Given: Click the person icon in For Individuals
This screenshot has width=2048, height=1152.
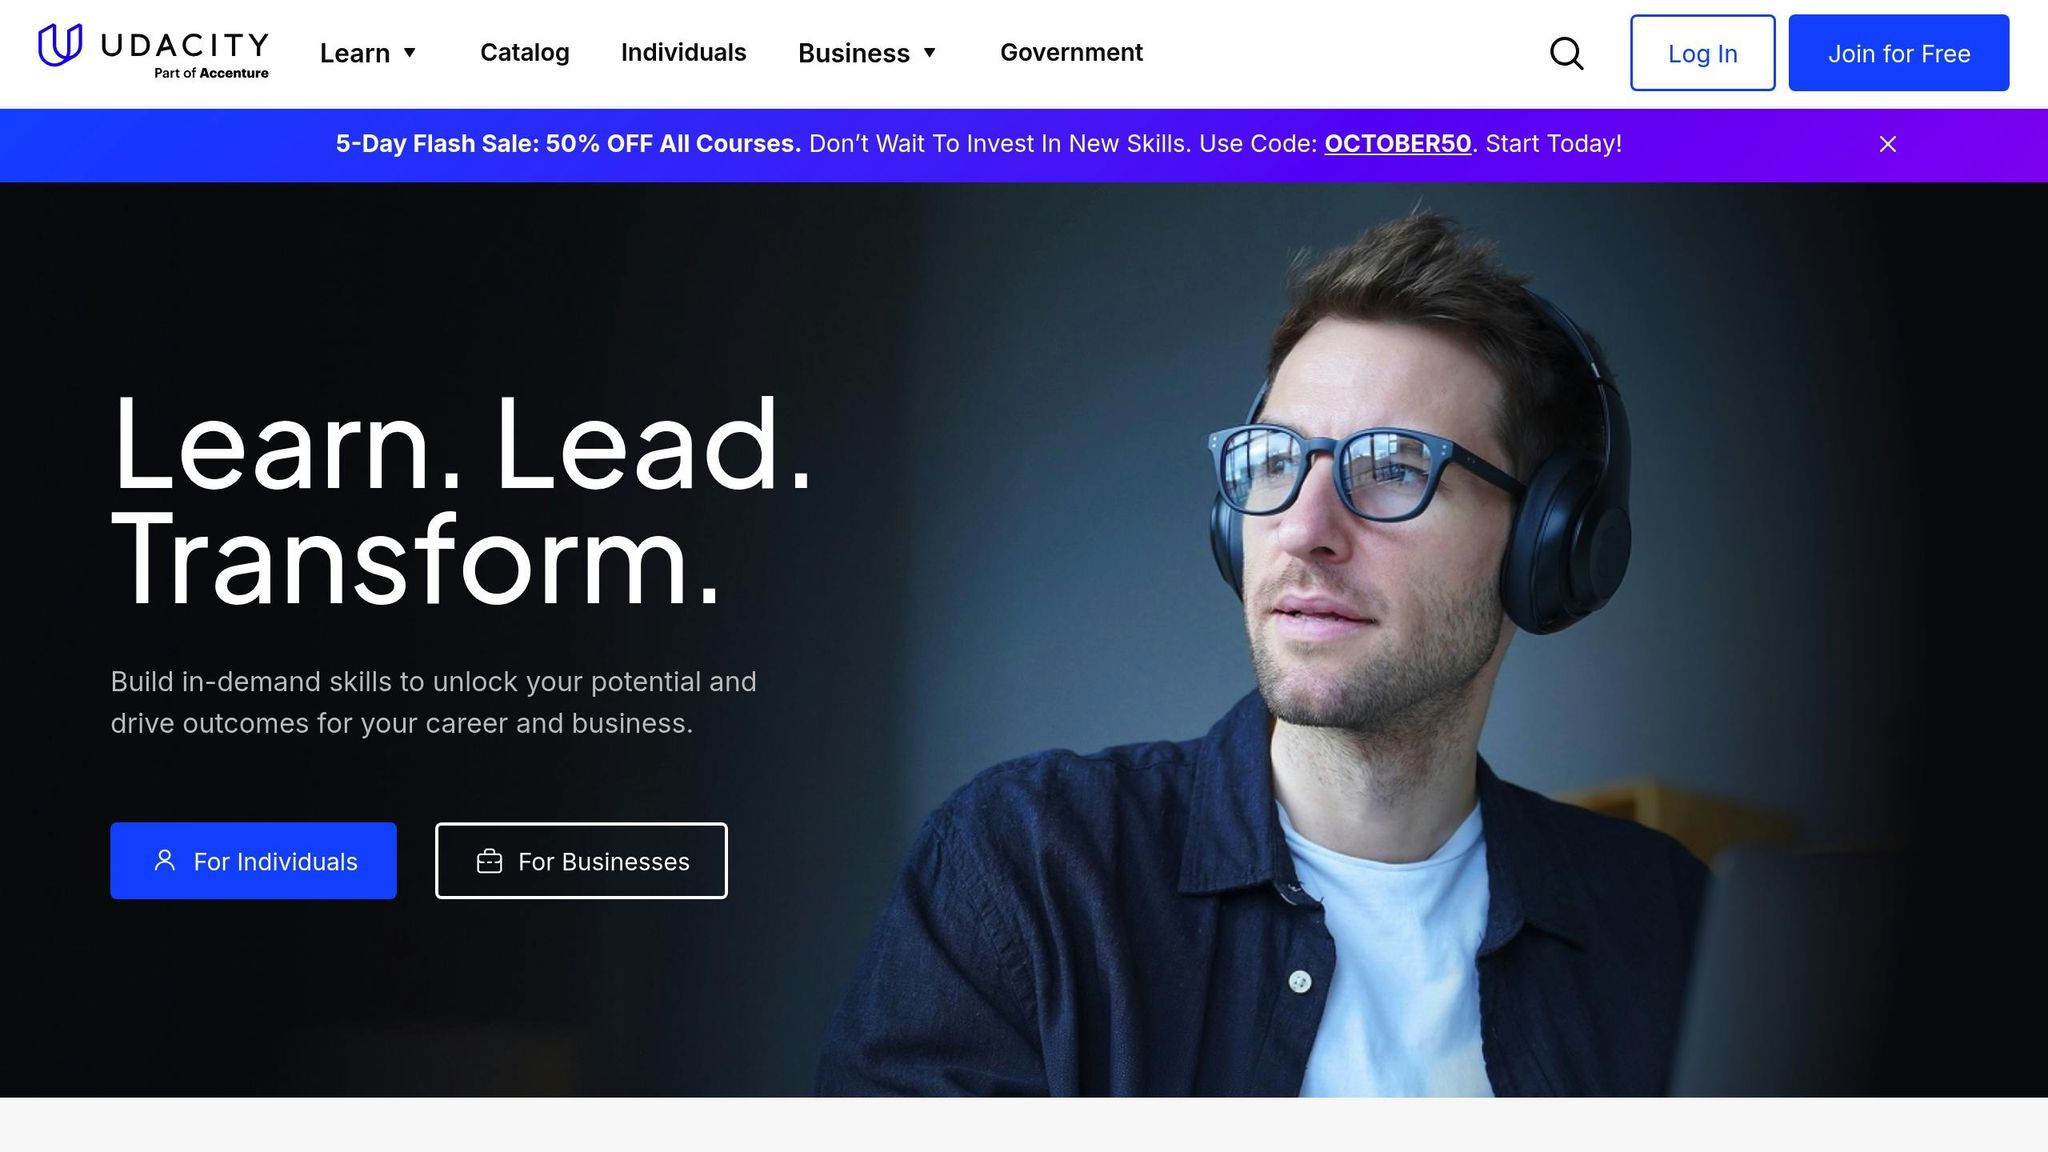Looking at the screenshot, I should click(165, 860).
